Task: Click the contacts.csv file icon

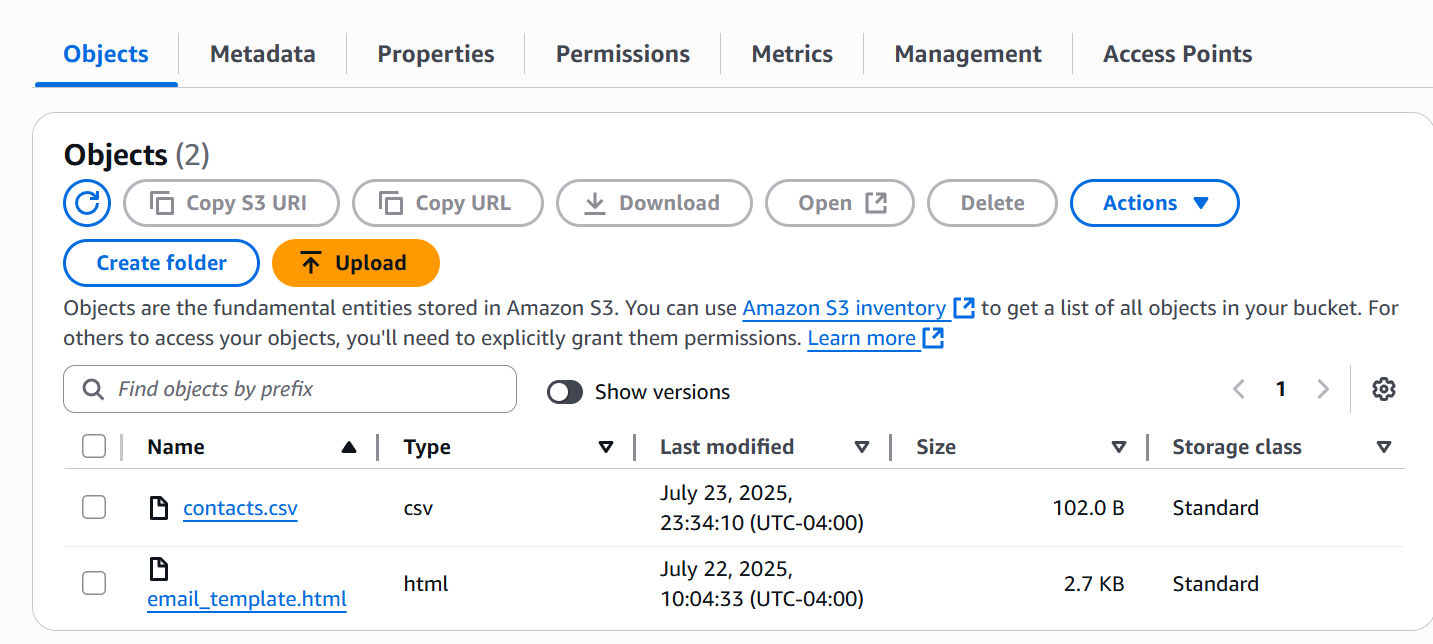Action: tap(158, 508)
